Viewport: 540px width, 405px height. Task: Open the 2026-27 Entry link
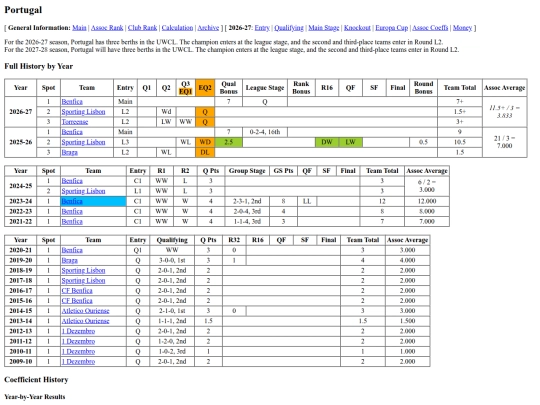262,28
